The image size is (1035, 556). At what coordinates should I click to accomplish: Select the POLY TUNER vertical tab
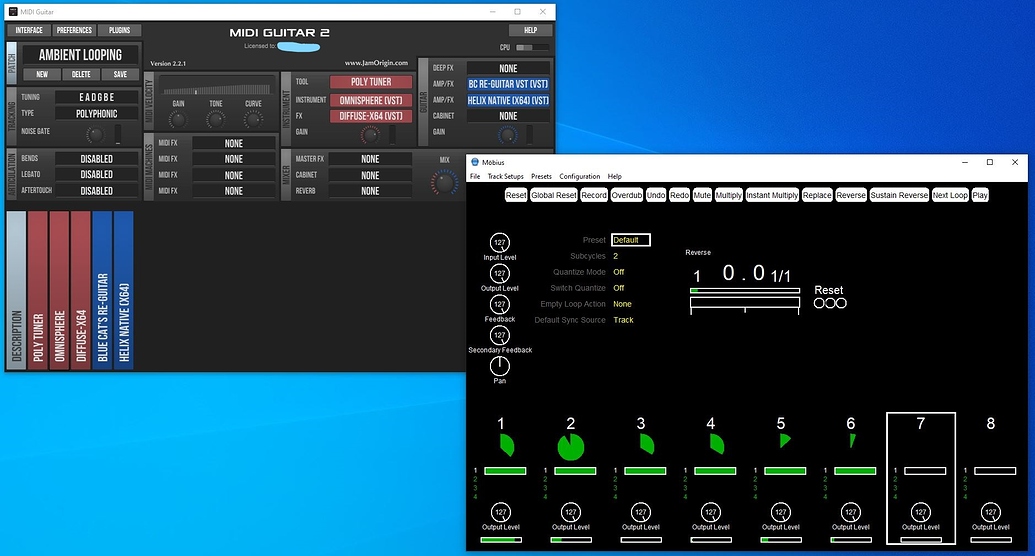(x=38, y=291)
